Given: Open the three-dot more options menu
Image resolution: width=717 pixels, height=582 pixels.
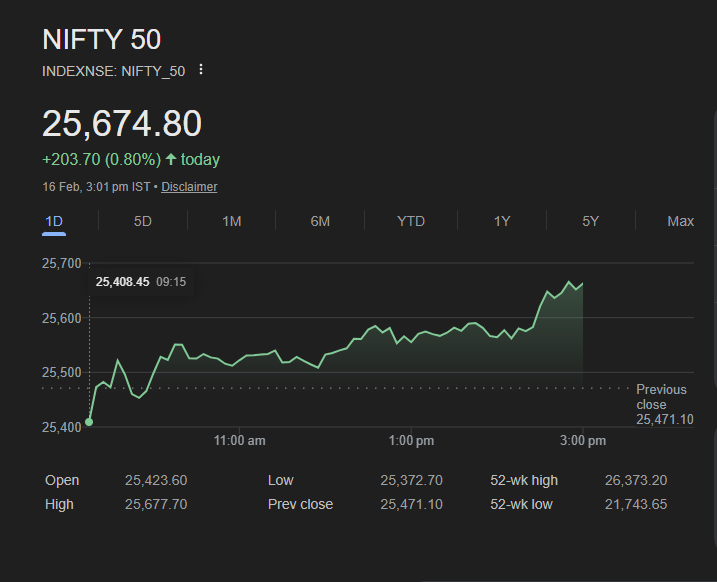Looking at the screenshot, I should pyautogui.click(x=201, y=70).
